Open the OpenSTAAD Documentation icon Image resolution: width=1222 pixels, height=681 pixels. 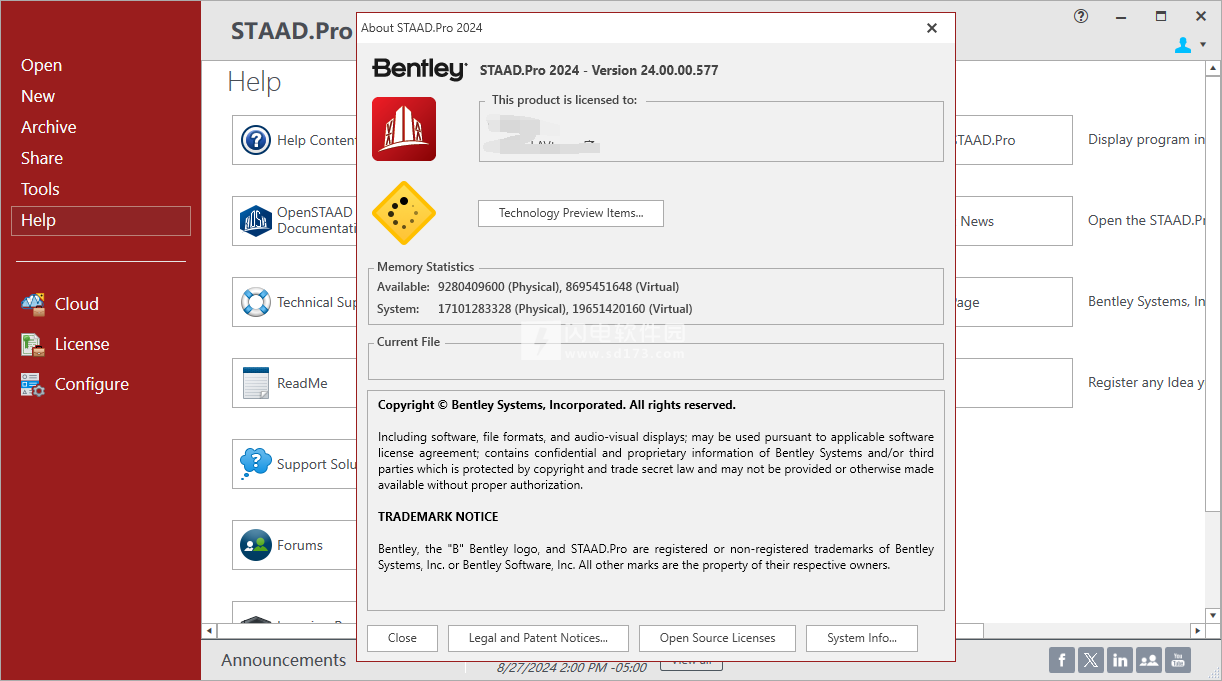256,220
